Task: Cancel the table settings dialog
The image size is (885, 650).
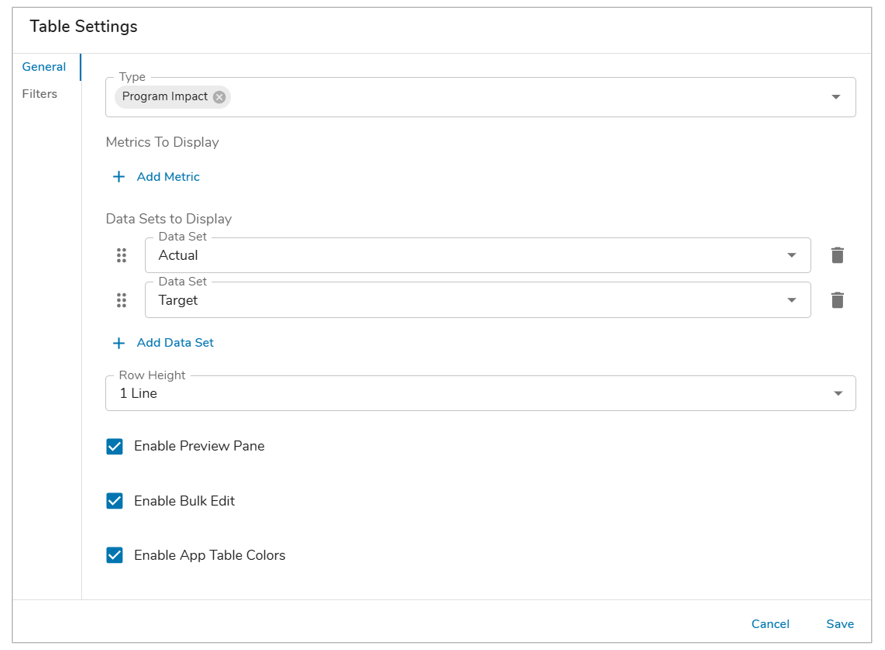Action: (x=770, y=624)
